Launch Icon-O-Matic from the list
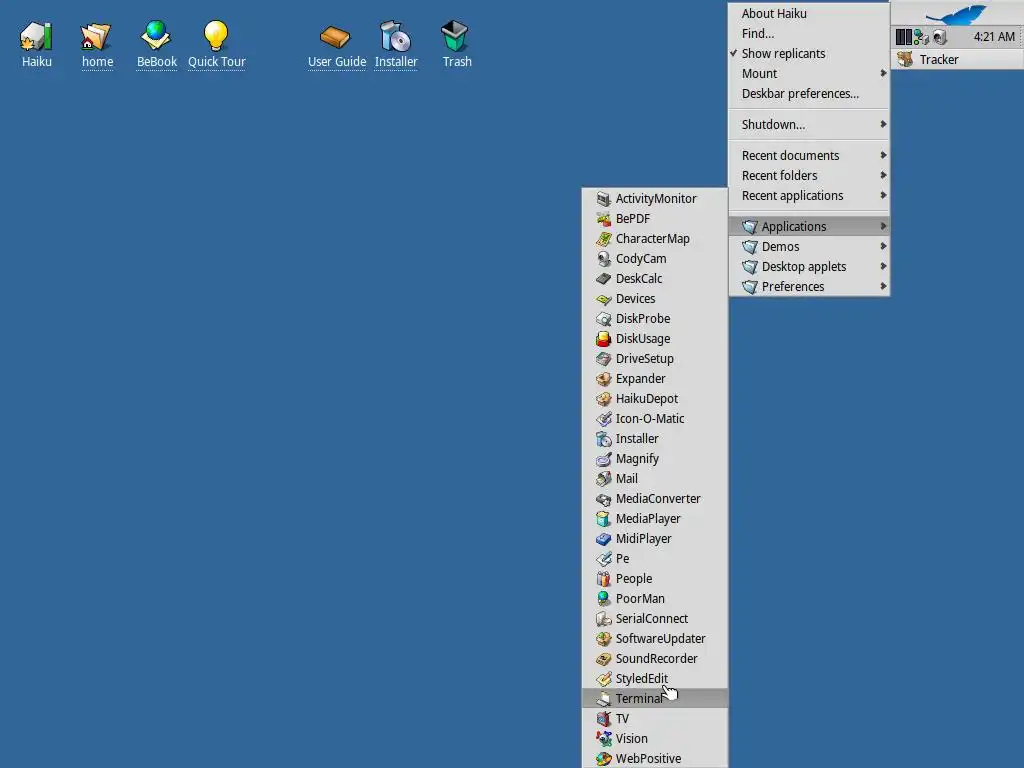The image size is (1024, 768). click(655, 419)
